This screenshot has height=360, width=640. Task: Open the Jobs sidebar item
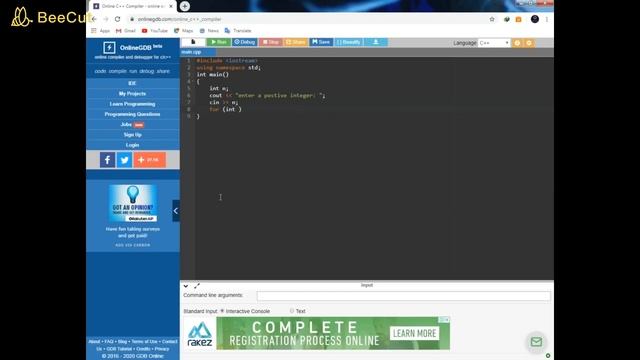(x=132, y=124)
